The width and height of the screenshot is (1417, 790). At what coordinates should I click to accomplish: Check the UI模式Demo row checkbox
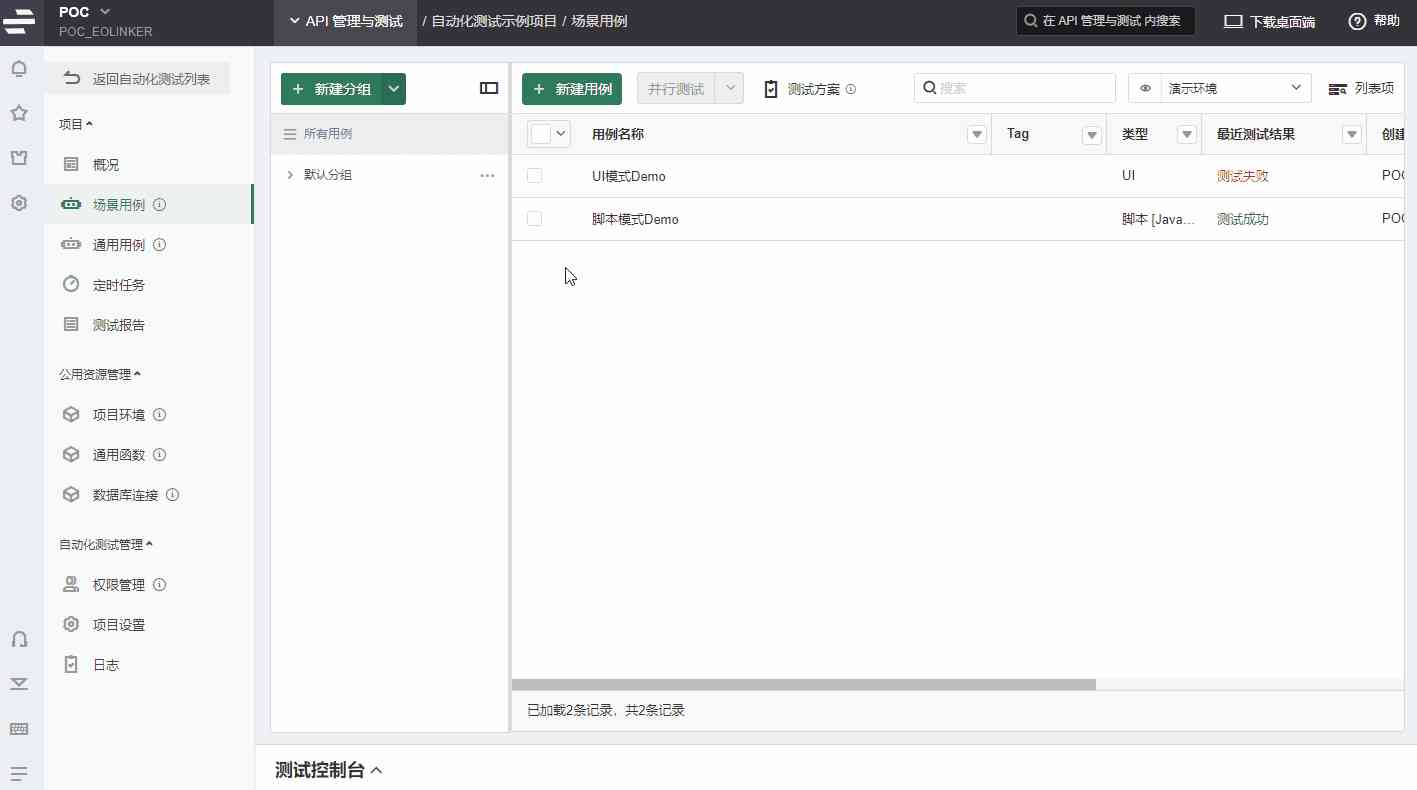534,175
